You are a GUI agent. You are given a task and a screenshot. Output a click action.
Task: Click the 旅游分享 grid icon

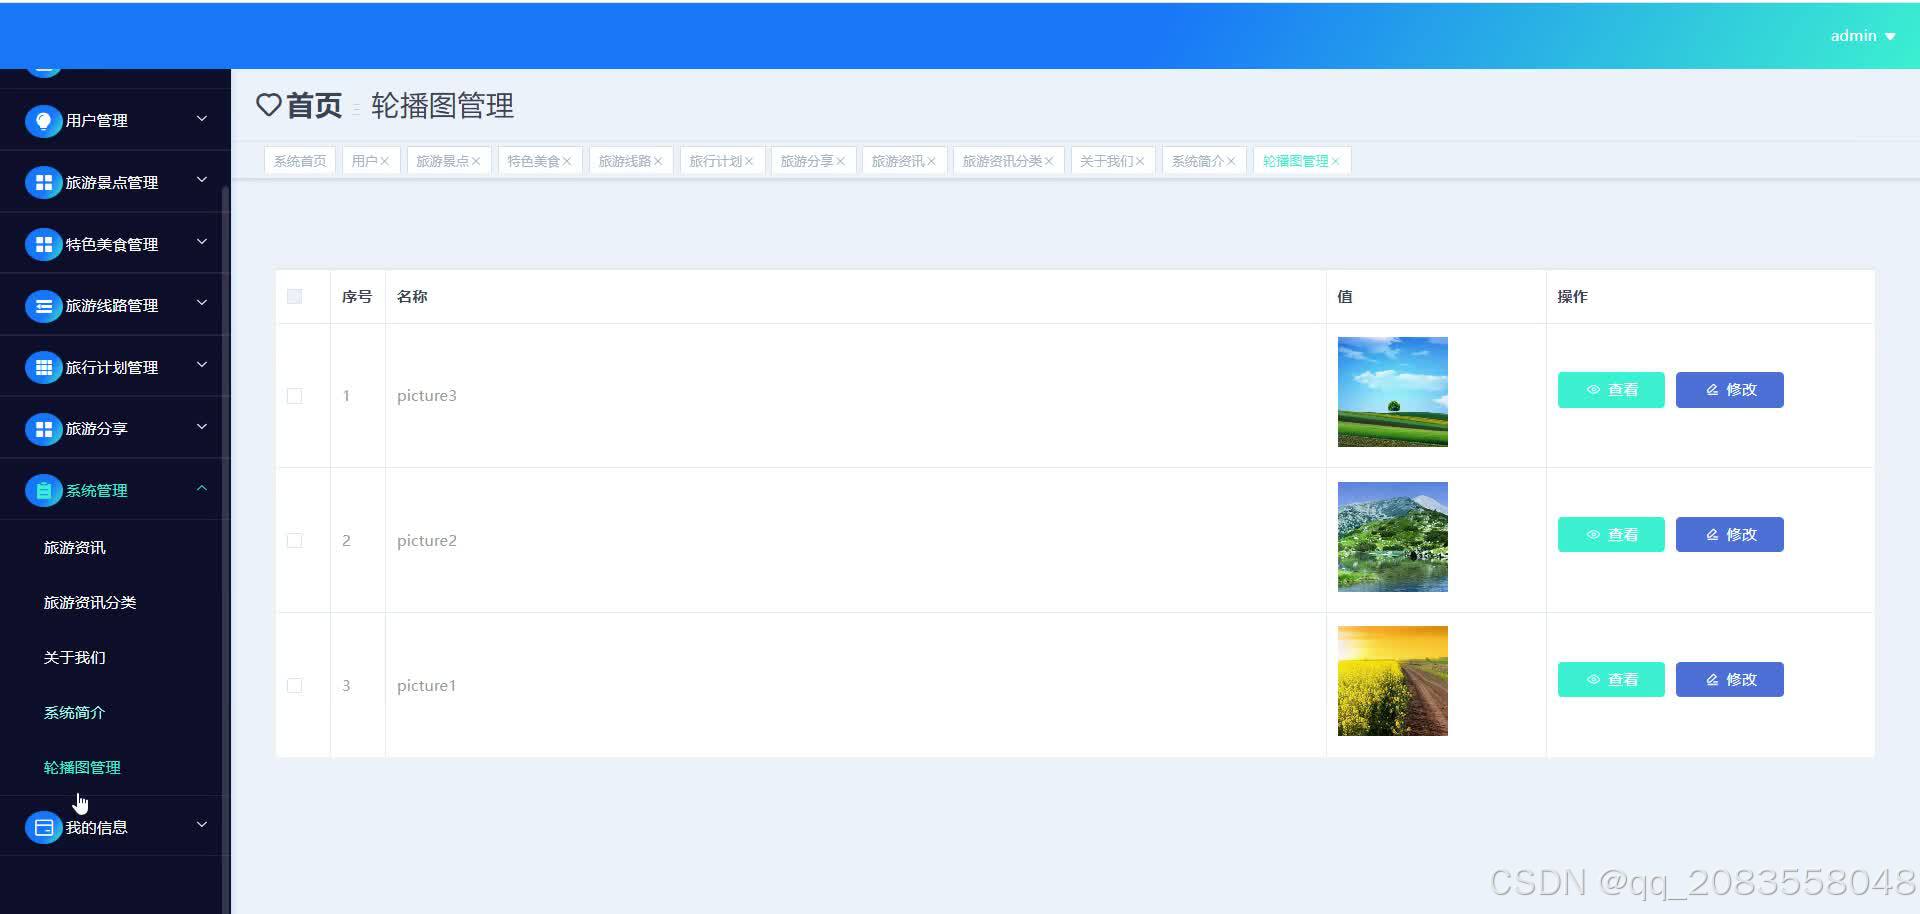(43, 429)
